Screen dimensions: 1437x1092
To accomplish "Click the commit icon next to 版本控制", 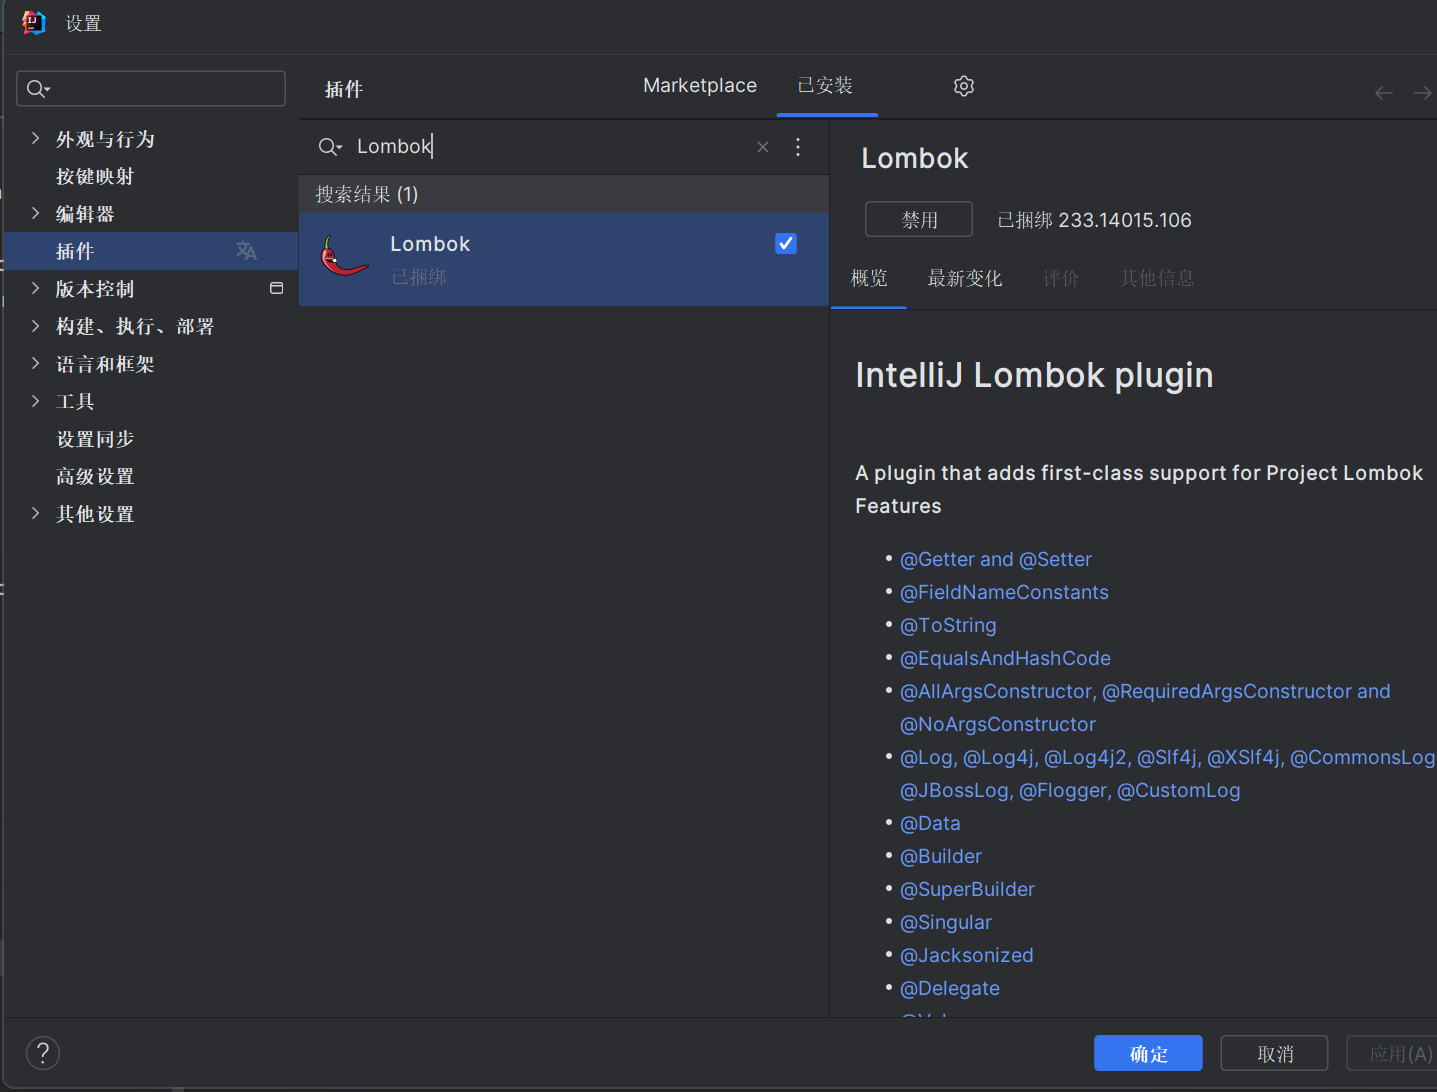I will (x=276, y=288).
